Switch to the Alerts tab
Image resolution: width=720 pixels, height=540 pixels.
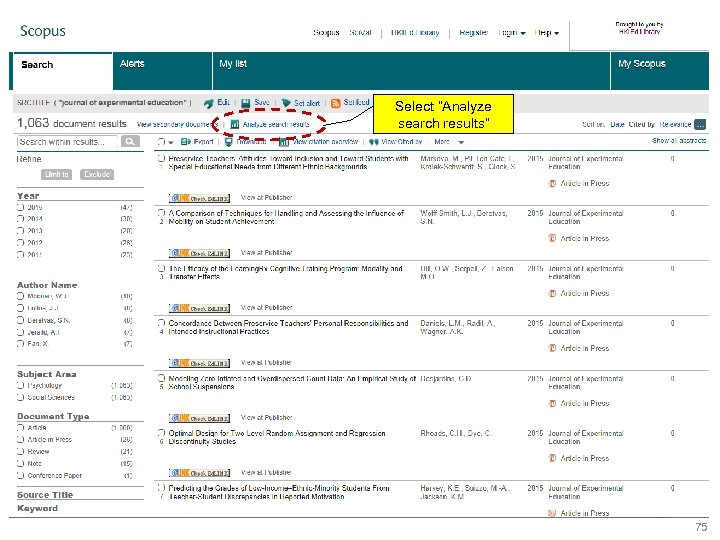pos(163,71)
